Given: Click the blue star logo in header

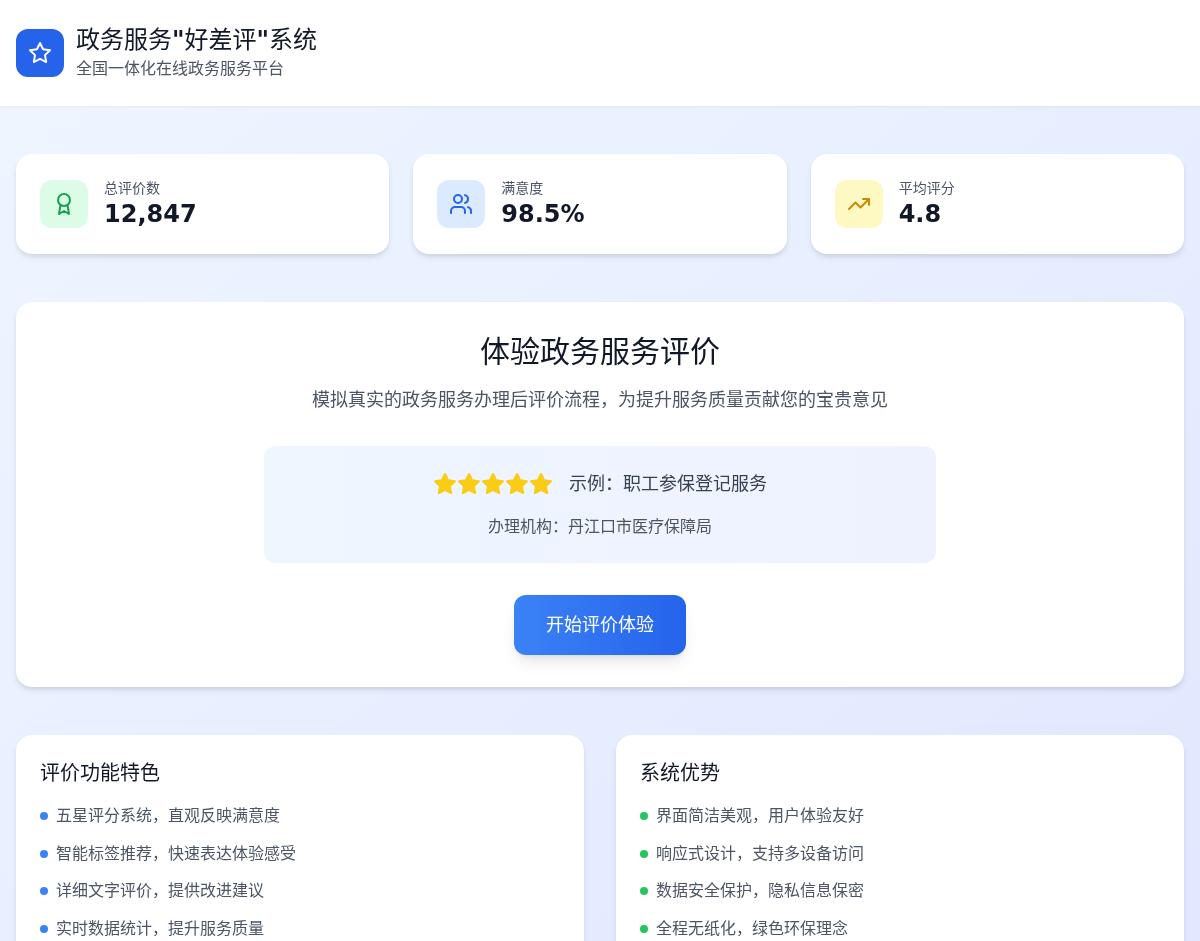Looking at the screenshot, I should tap(40, 53).
